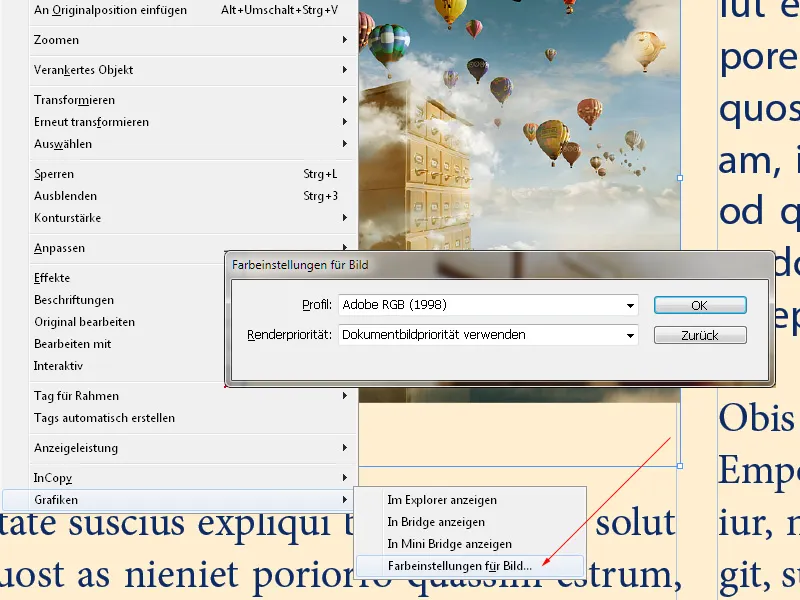The width and height of the screenshot is (800, 600).
Task: Click the Zurück button
Action: coord(700,335)
